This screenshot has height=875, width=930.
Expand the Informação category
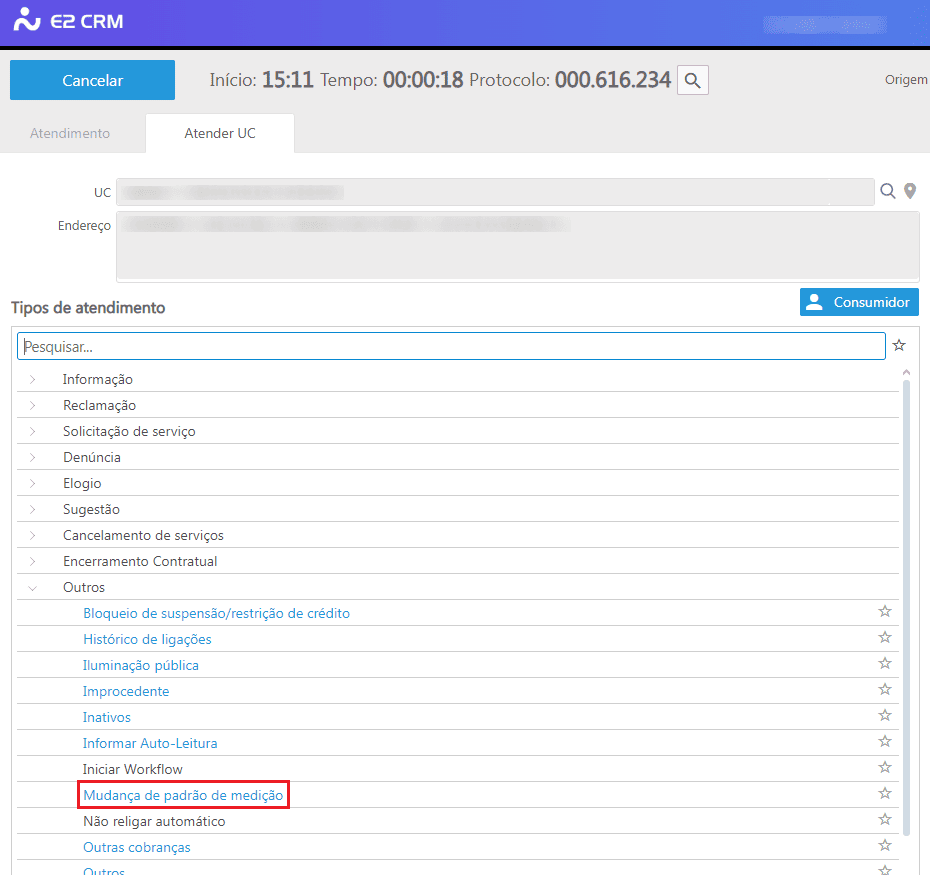33,379
